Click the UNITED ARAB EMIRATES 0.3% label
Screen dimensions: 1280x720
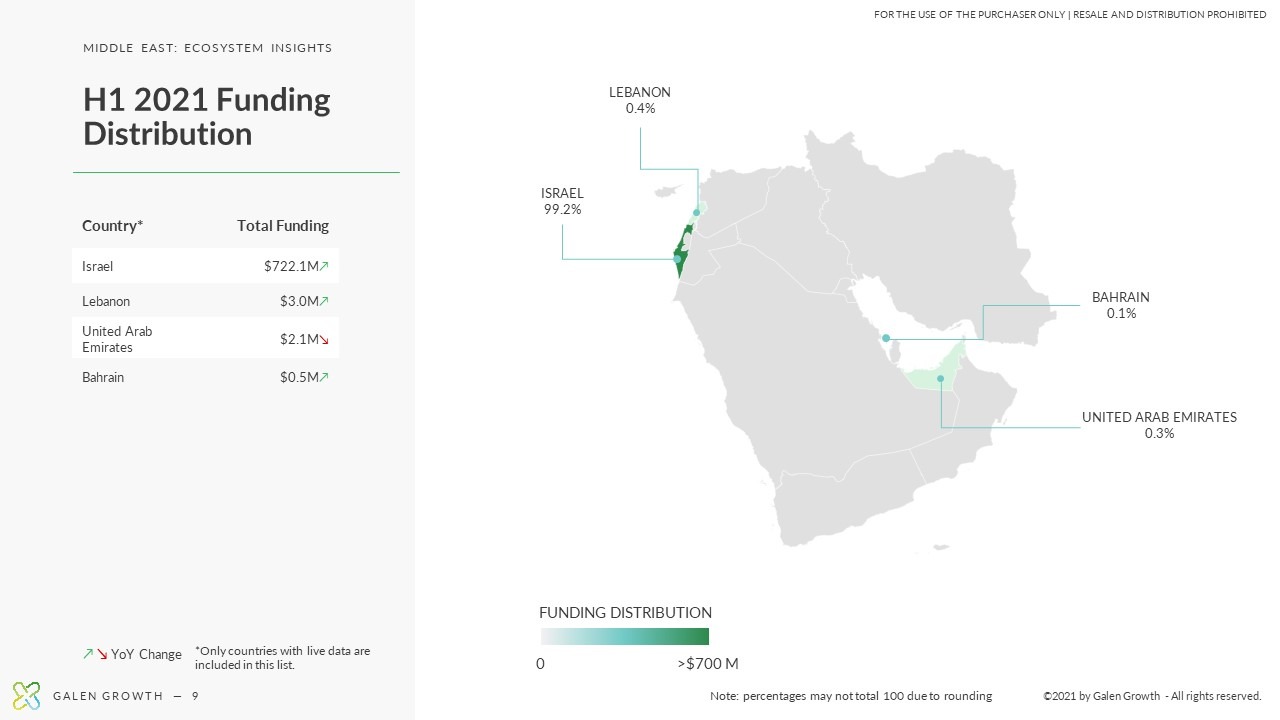(x=1159, y=425)
